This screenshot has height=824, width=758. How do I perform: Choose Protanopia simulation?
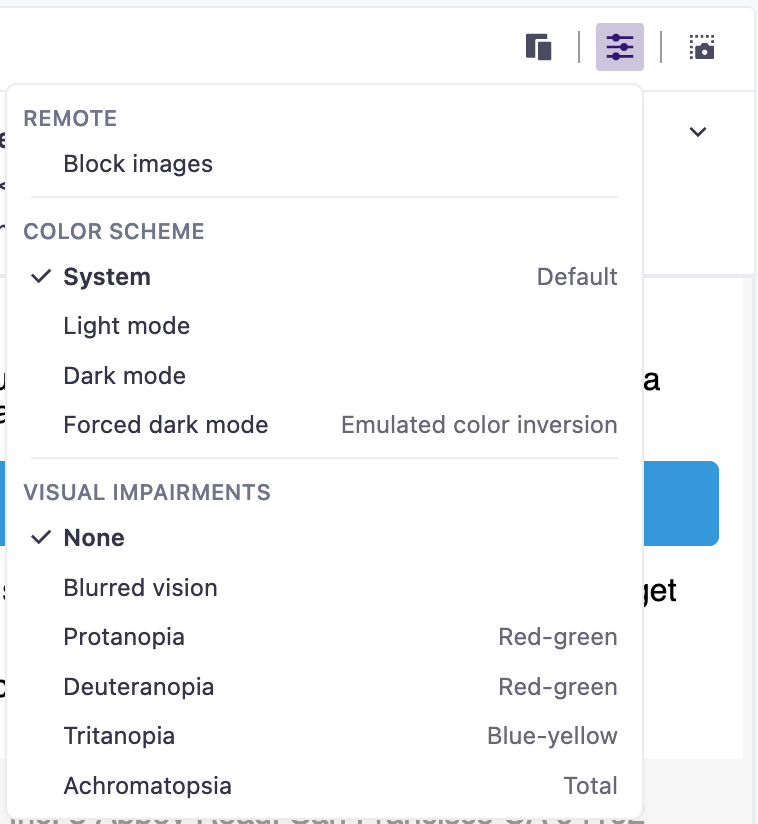point(124,637)
